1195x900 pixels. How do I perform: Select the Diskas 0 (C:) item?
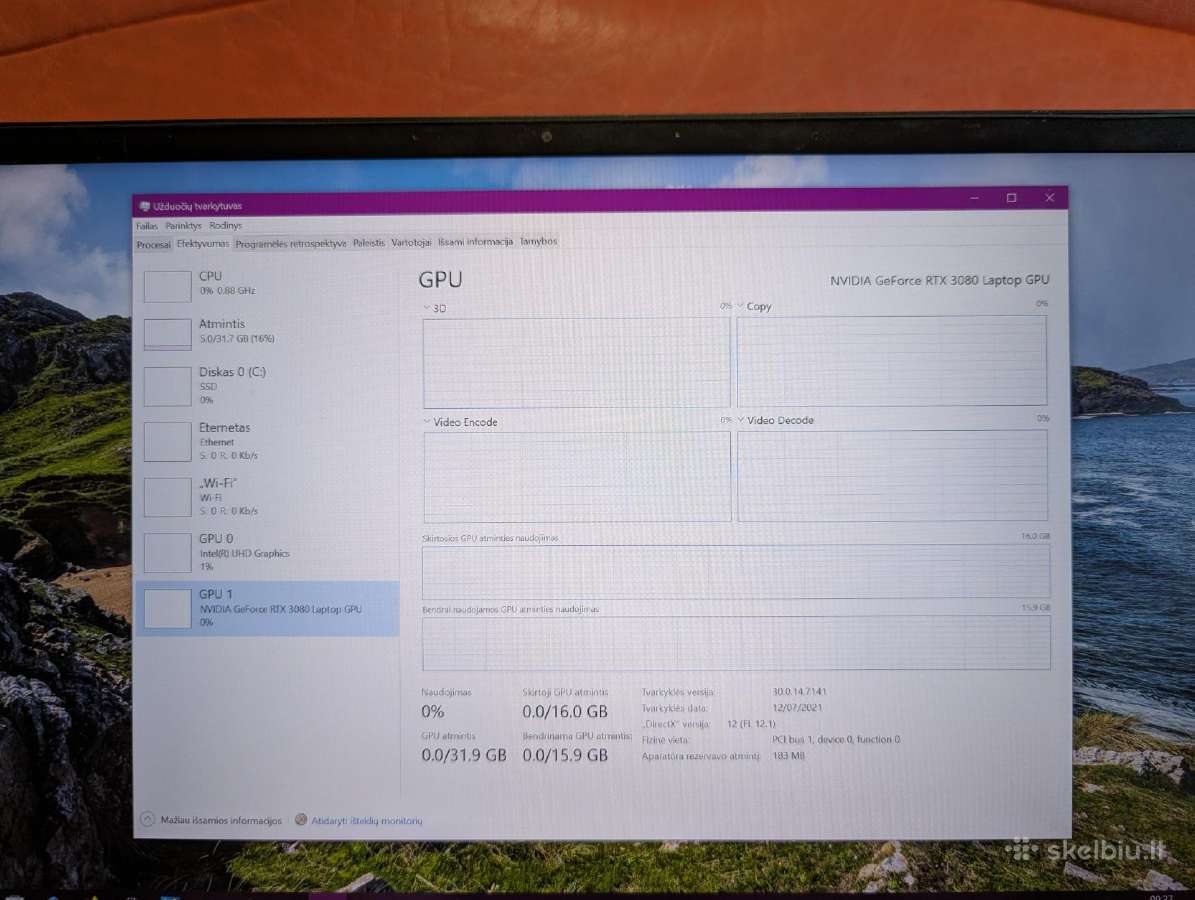(x=267, y=386)
